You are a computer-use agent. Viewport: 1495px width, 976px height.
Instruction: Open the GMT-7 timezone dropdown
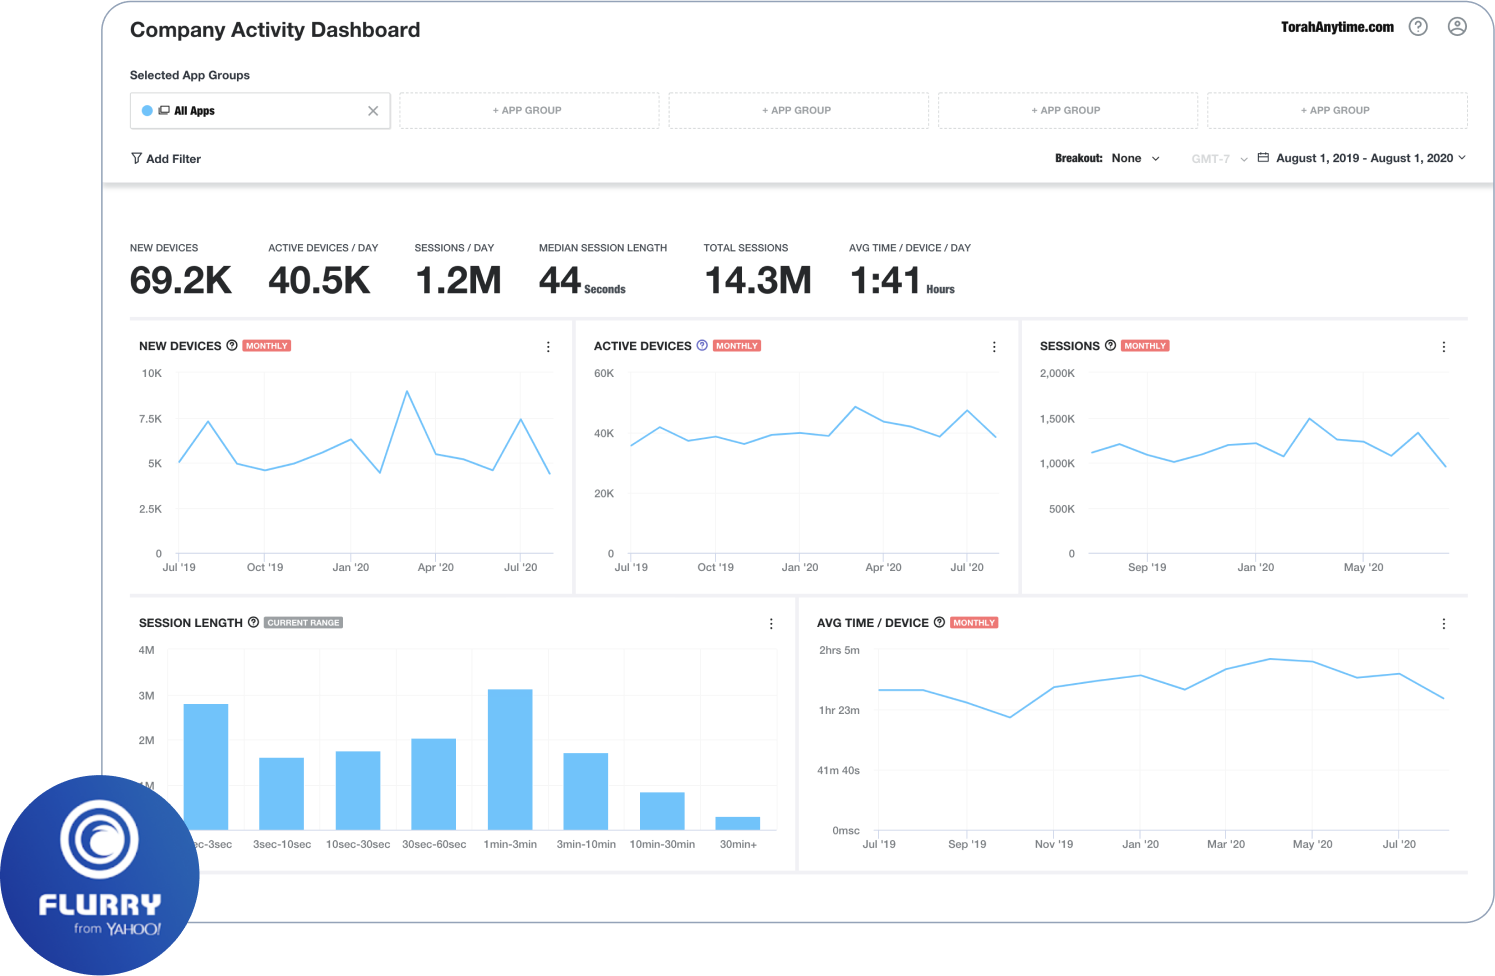tap(1219, 159)
